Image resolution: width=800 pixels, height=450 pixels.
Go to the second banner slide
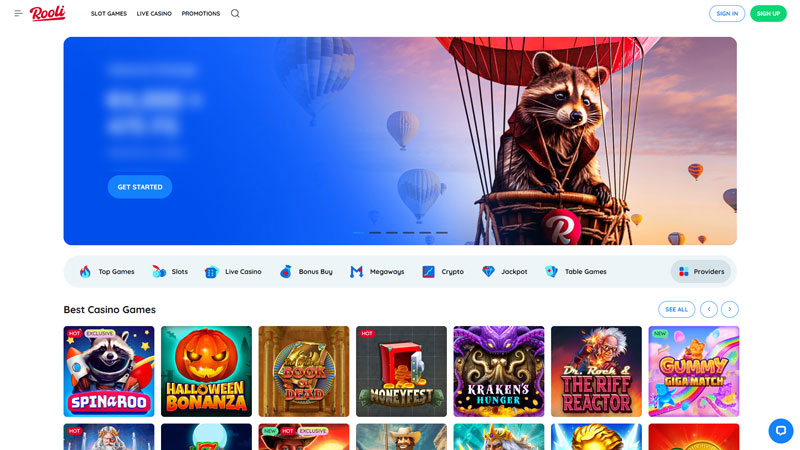(x=376, y=233)
